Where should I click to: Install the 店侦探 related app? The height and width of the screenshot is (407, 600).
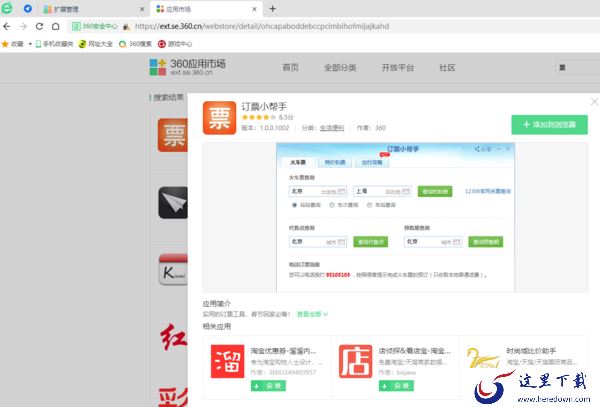(396, 386)
